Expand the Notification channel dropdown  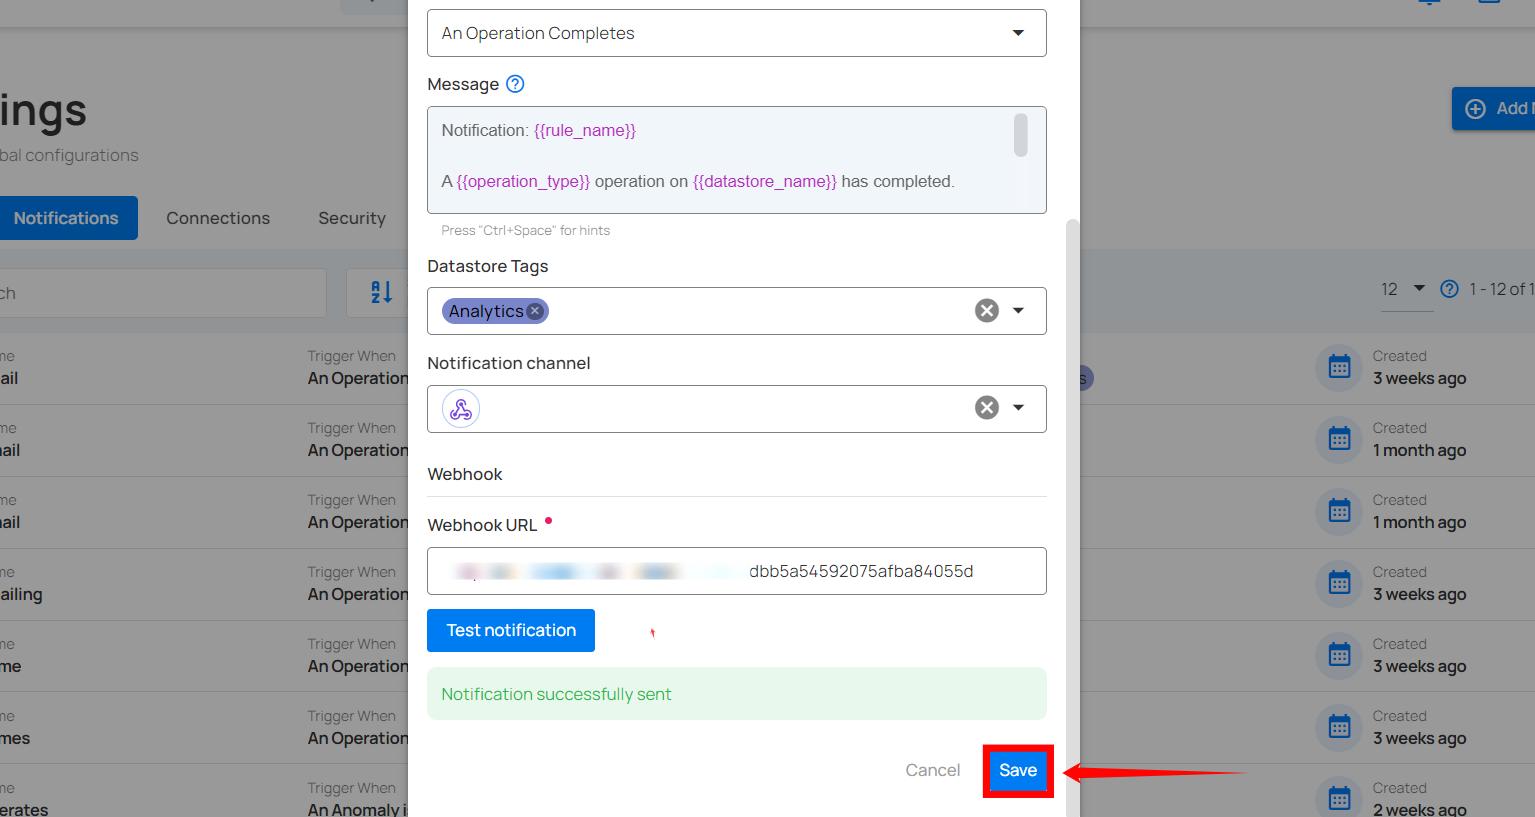tap(1018, 408)
